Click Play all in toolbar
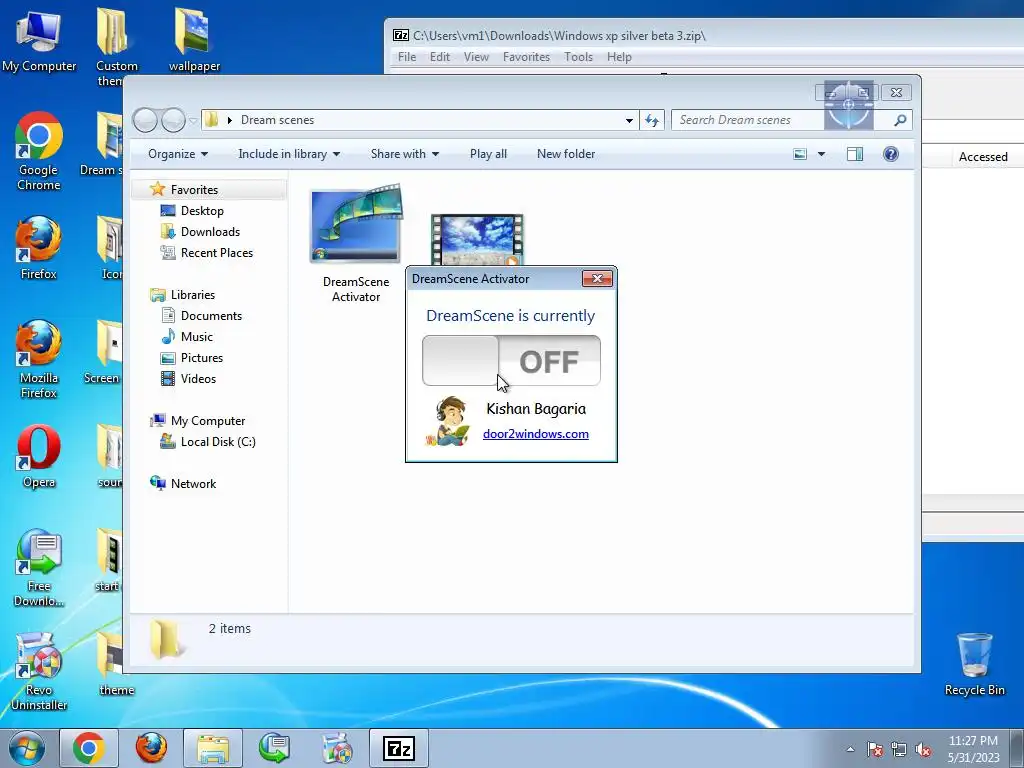 pyautogui.click(x=488, y=154)
